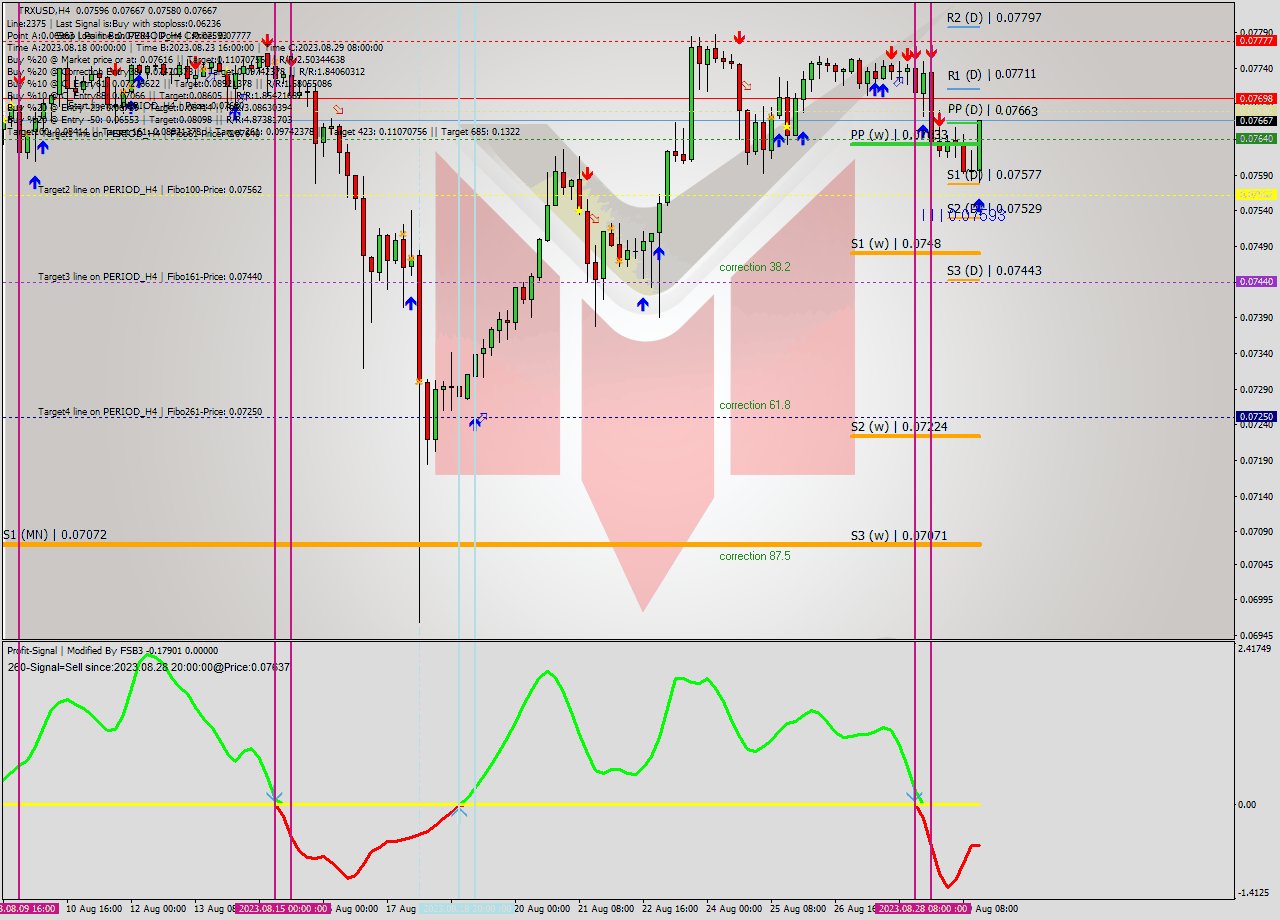1280x920 pixels.
Task: Click the S1 (w) | 0.0748 weekly label
Action: (895, 244)
